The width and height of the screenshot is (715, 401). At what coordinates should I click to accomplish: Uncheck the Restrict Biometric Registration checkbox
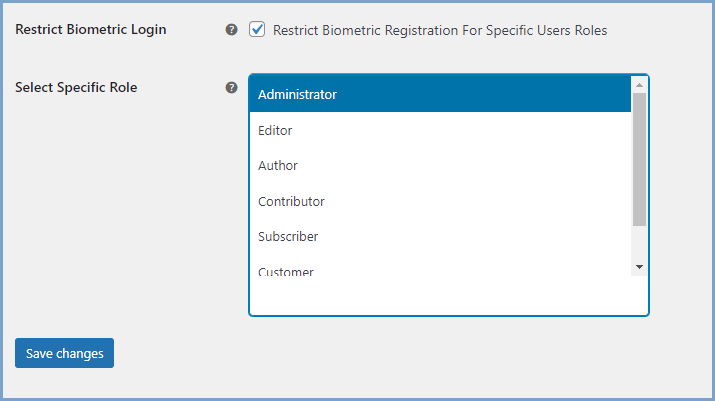pyautogui.click(x=257, y=30)
